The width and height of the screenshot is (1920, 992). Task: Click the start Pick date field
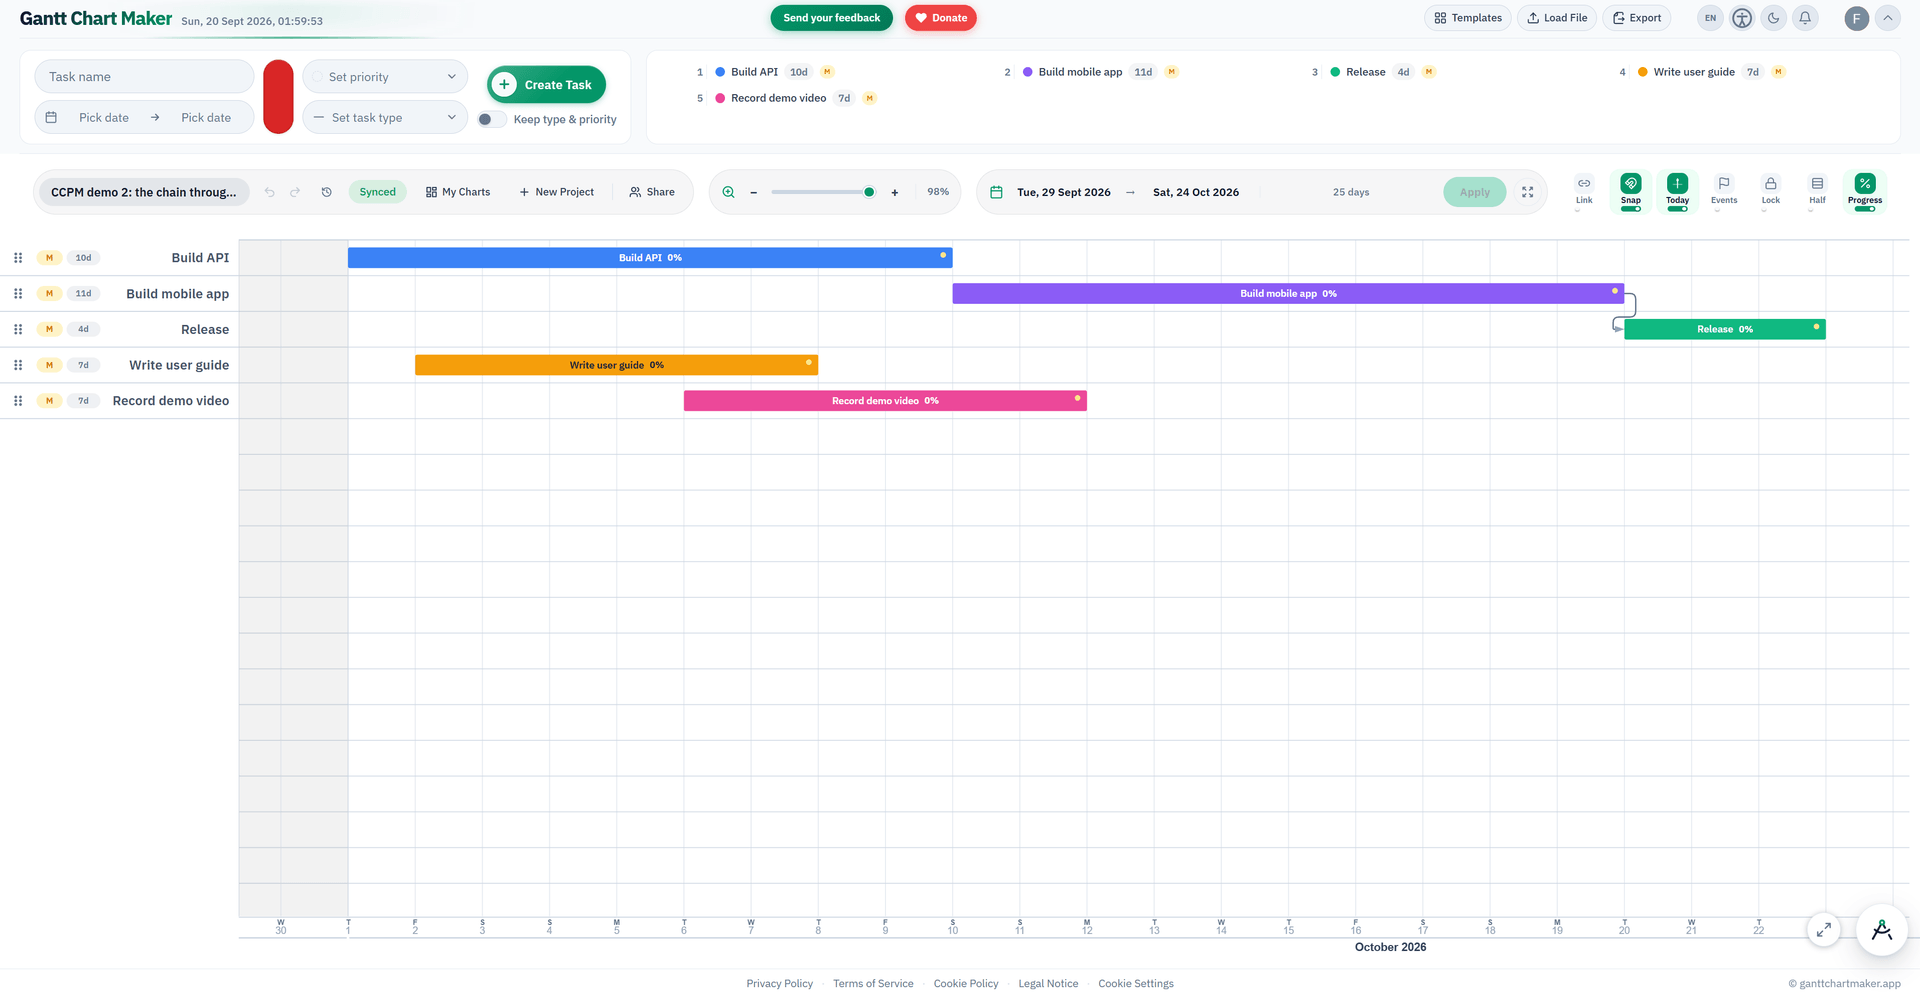pyautogui.click(x=104, y=118)
